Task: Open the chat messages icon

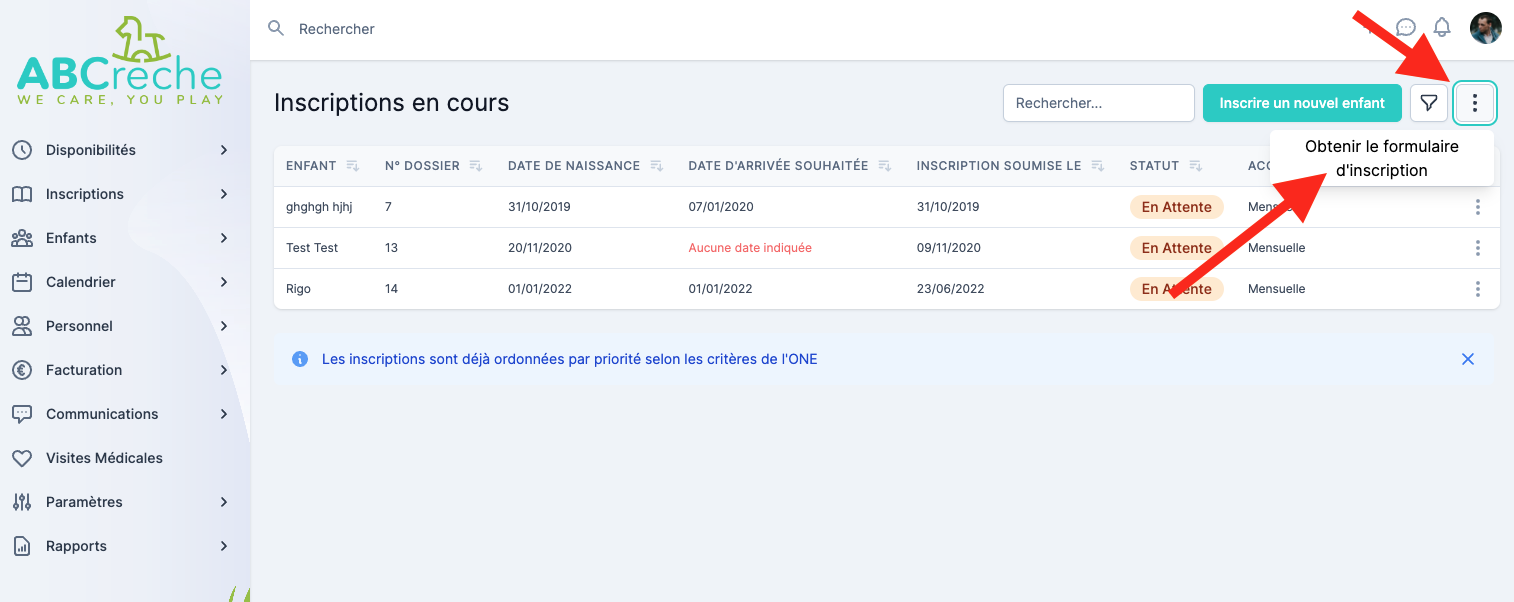Action: (1406, 28)
